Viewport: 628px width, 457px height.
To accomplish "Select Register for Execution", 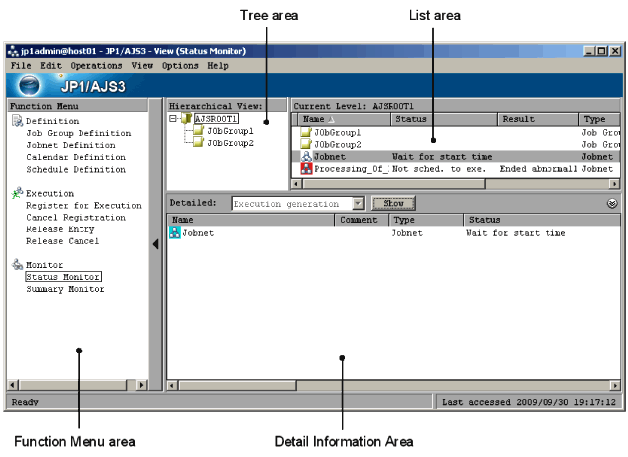I will click(x=84, y=205).
